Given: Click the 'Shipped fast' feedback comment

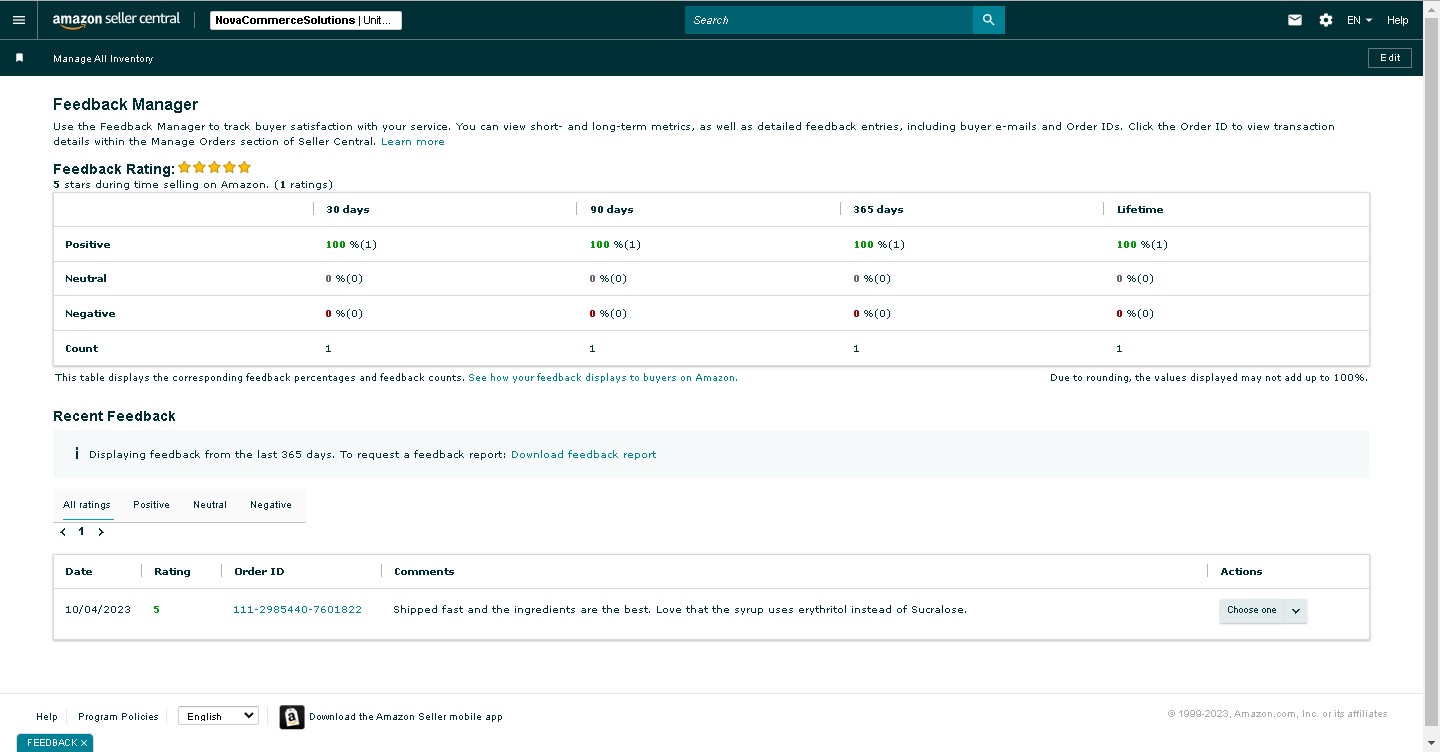Looking at the screenshot, I should (x=680, y=610).
